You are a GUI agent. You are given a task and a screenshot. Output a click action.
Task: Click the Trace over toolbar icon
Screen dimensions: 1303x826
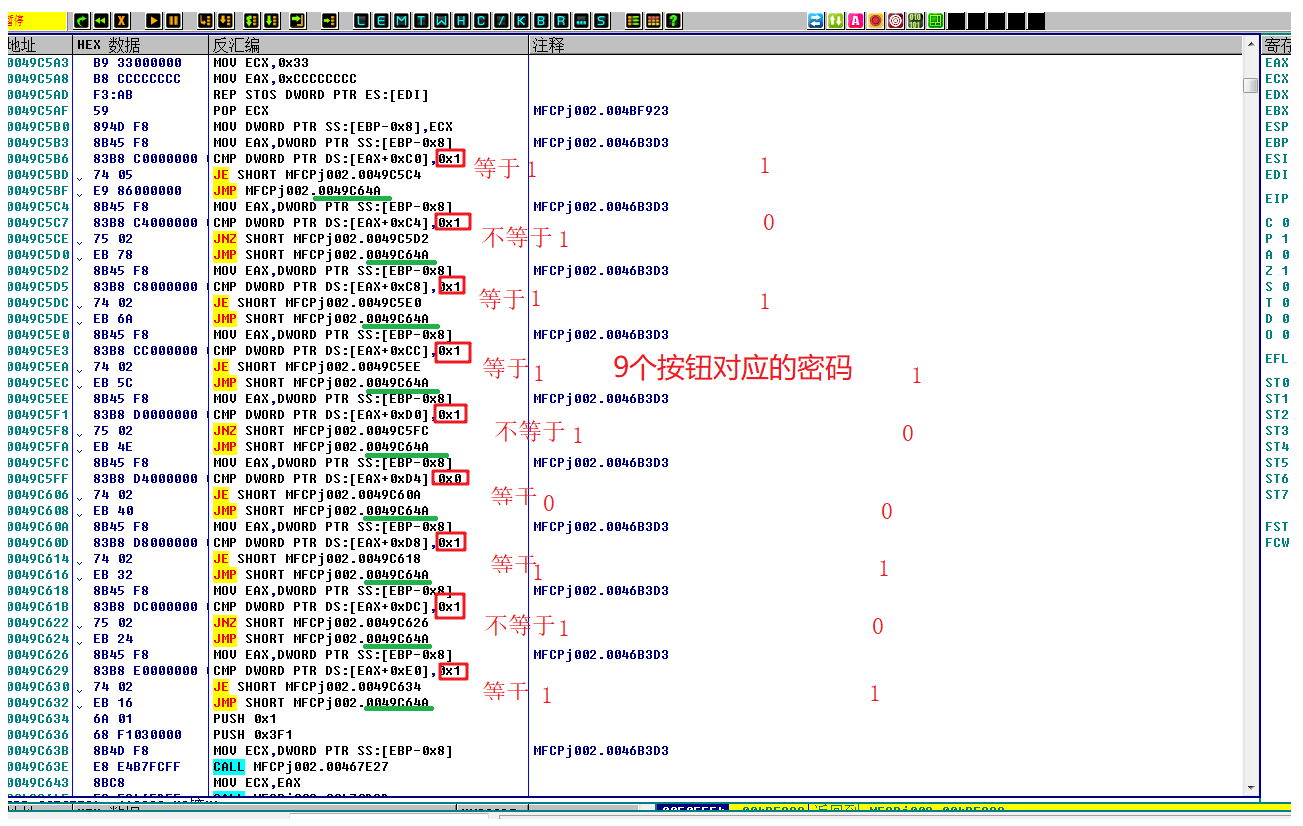[x=272, y=20]
